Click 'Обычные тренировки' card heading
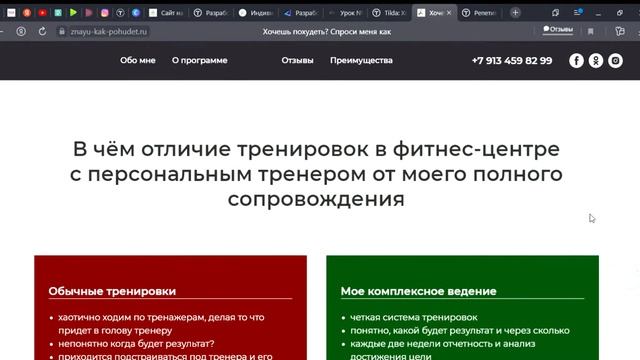Image resolution: width=640 pixels, height=360 pixels. (112, 291)
